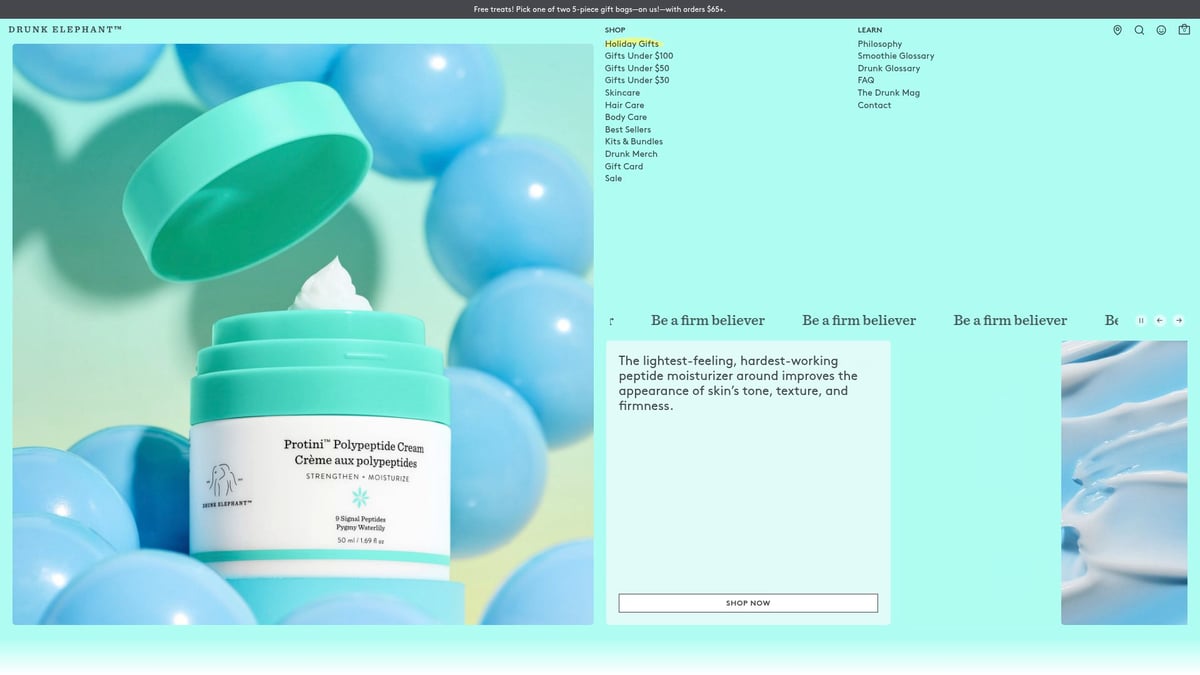Viewport: 1200px width, 675px height.
Task: Navigate to Kits & Bundles
Action: click(633, 141)
